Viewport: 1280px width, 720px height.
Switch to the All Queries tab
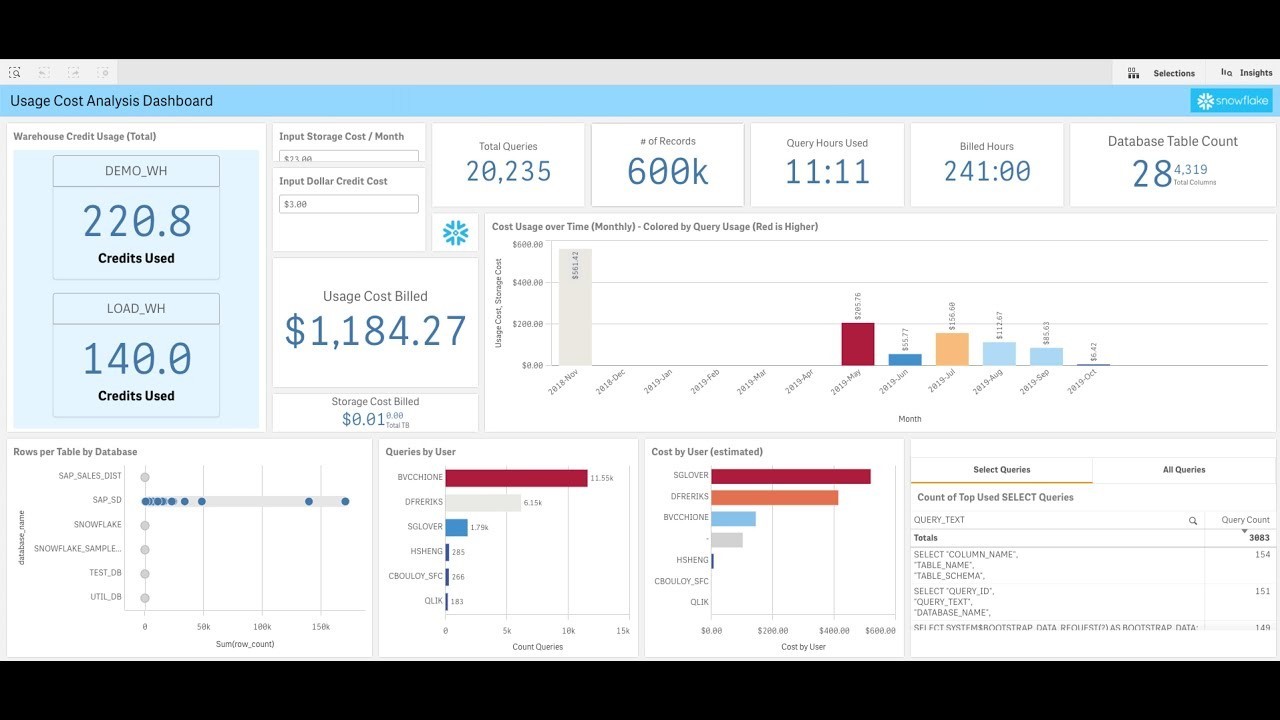tap(1184, 470)
